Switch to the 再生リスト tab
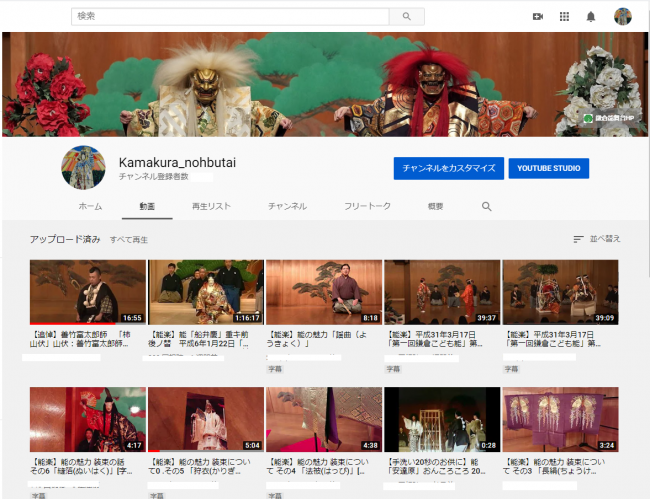 [x=212, y=206]
